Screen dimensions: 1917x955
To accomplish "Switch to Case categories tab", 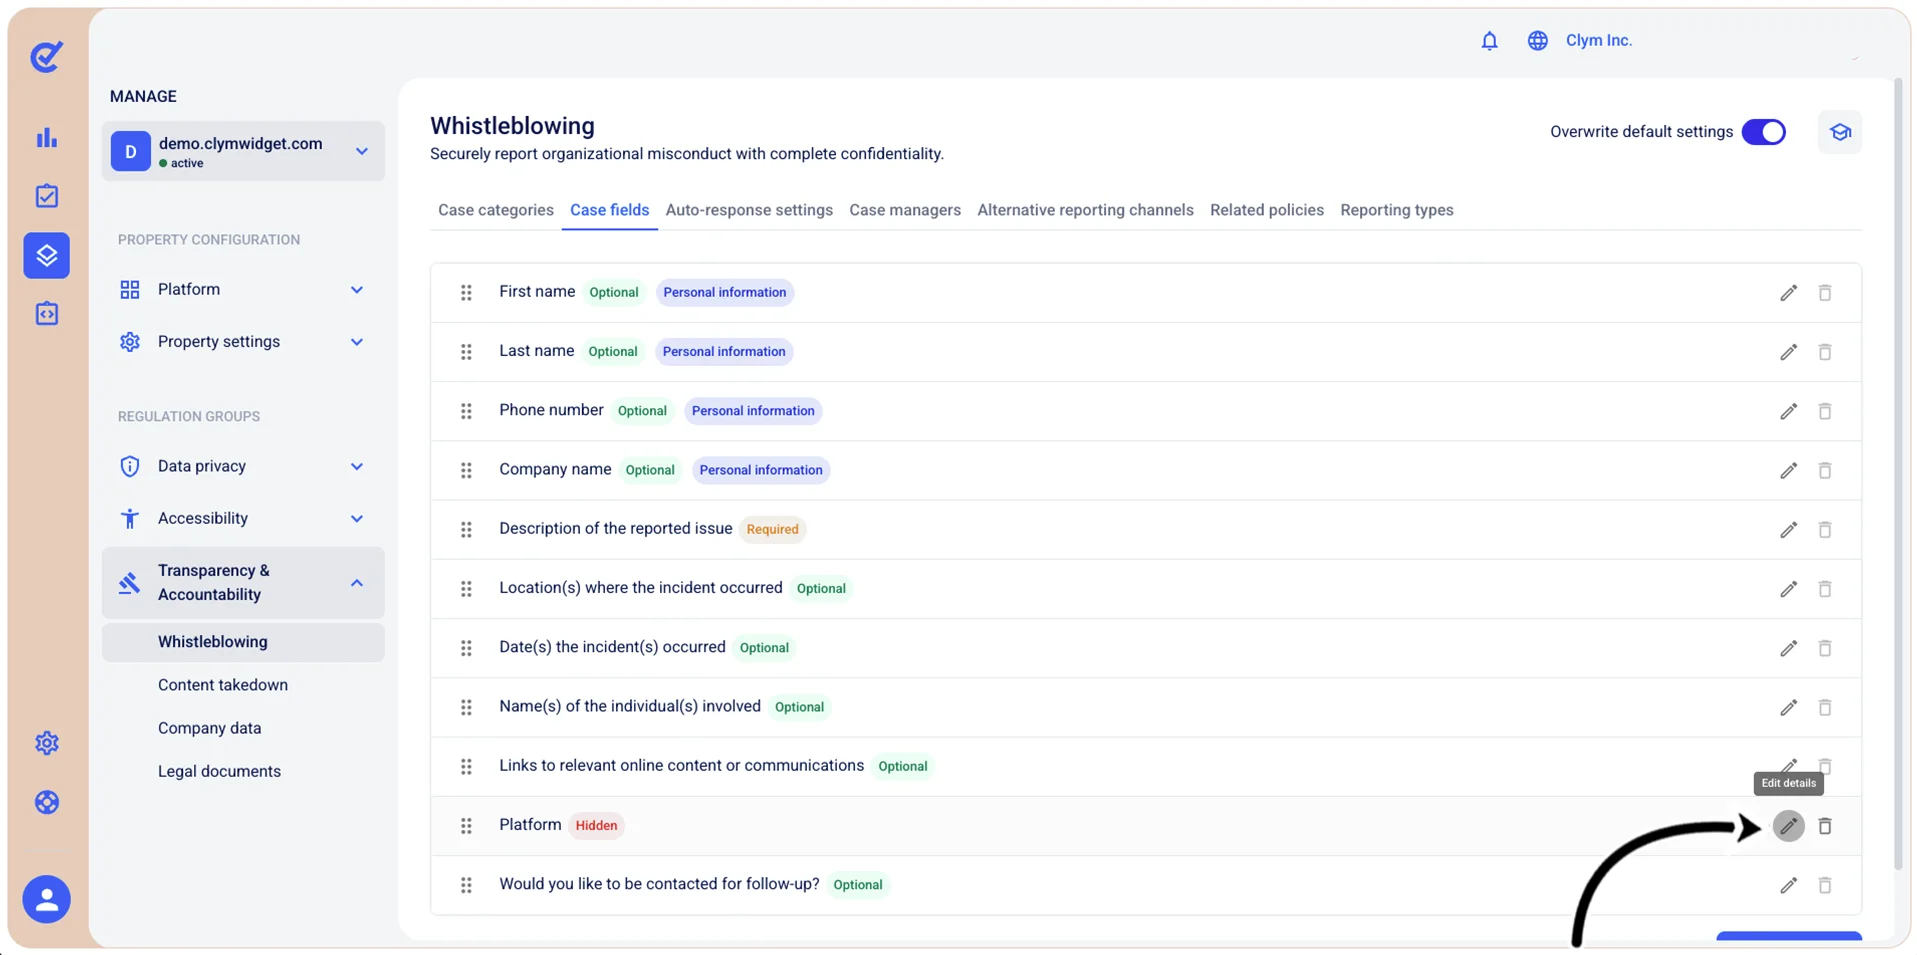I will [x=496, y=210].
